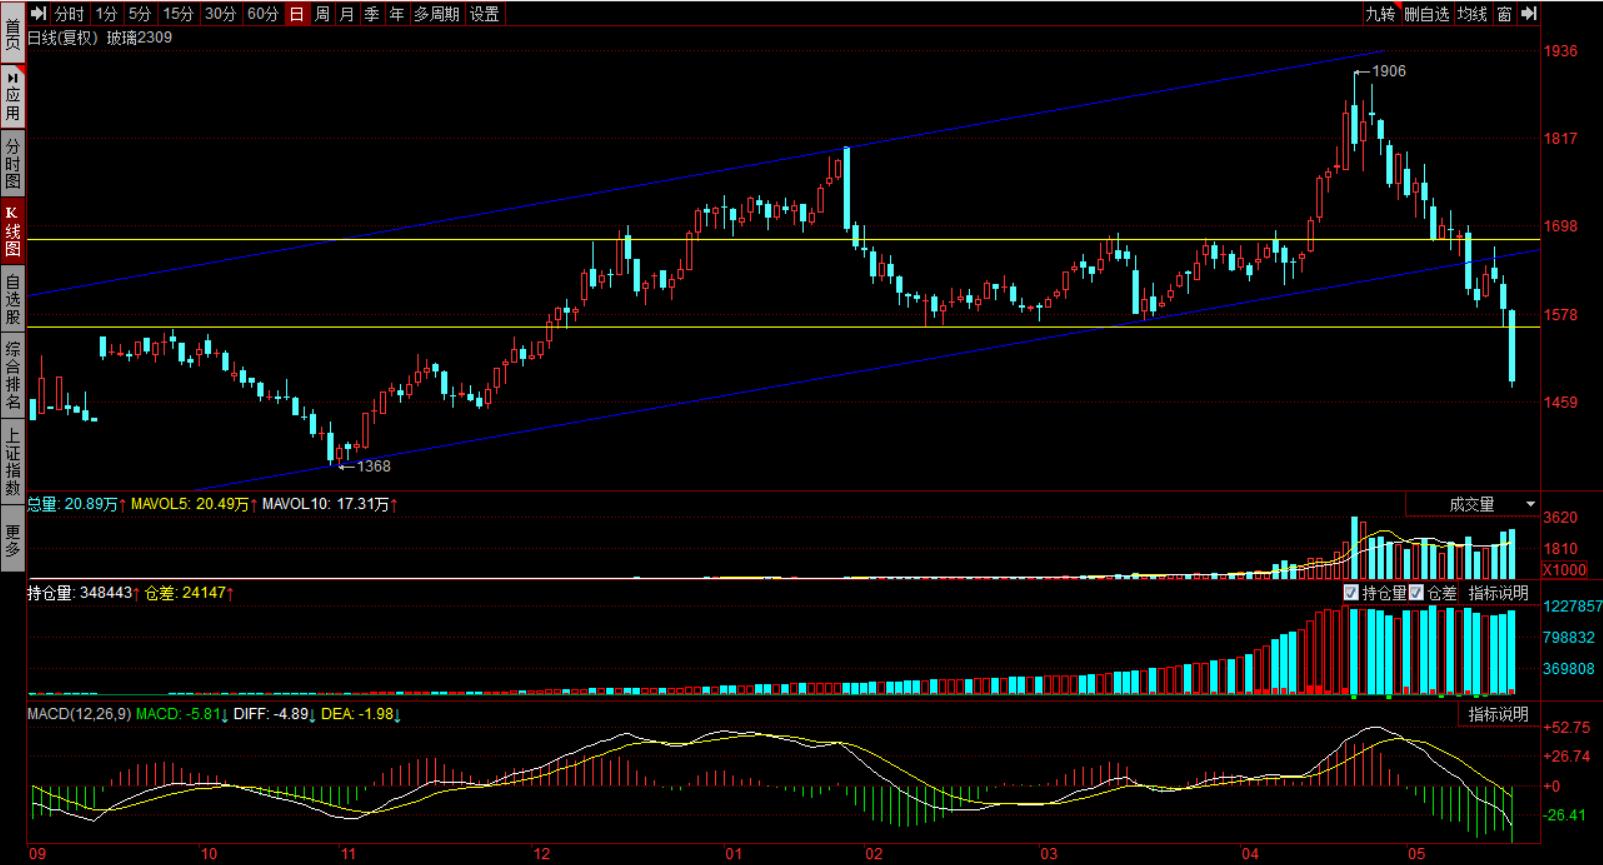Switch to the 周 weekly period
Screen dimensions: 1603x865
coord(322,14)
